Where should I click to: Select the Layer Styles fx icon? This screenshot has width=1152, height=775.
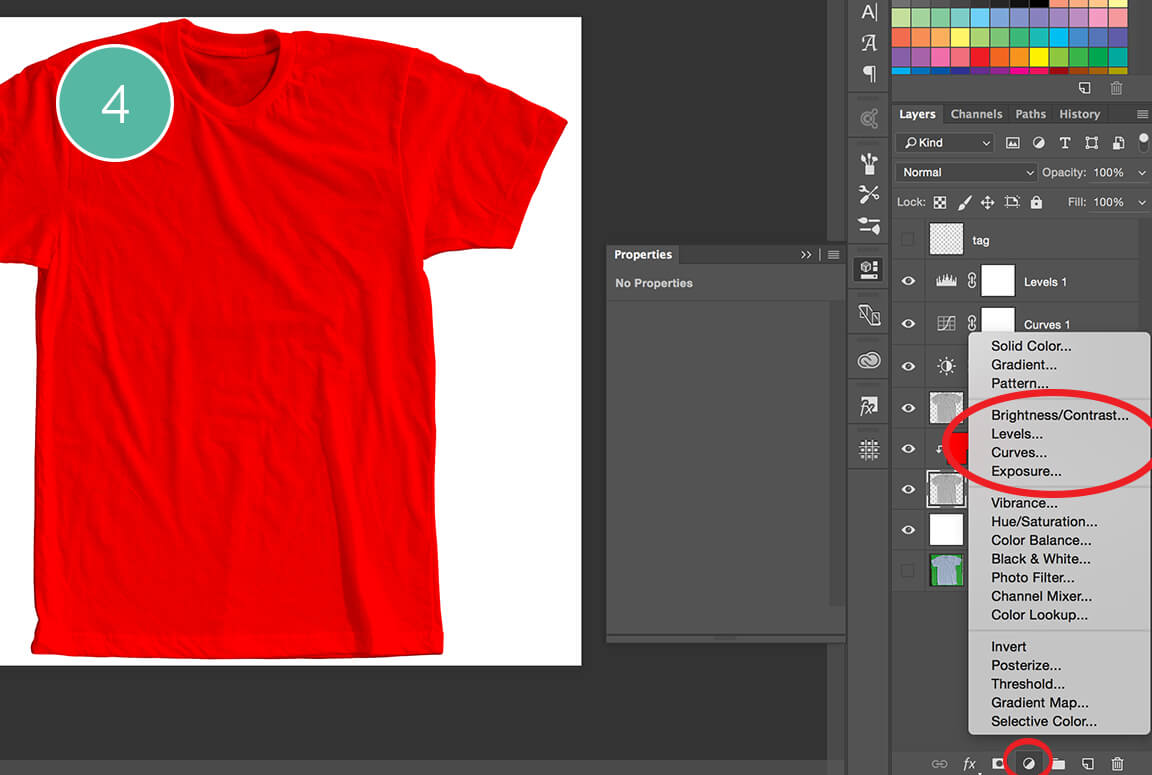pos(968,763)
